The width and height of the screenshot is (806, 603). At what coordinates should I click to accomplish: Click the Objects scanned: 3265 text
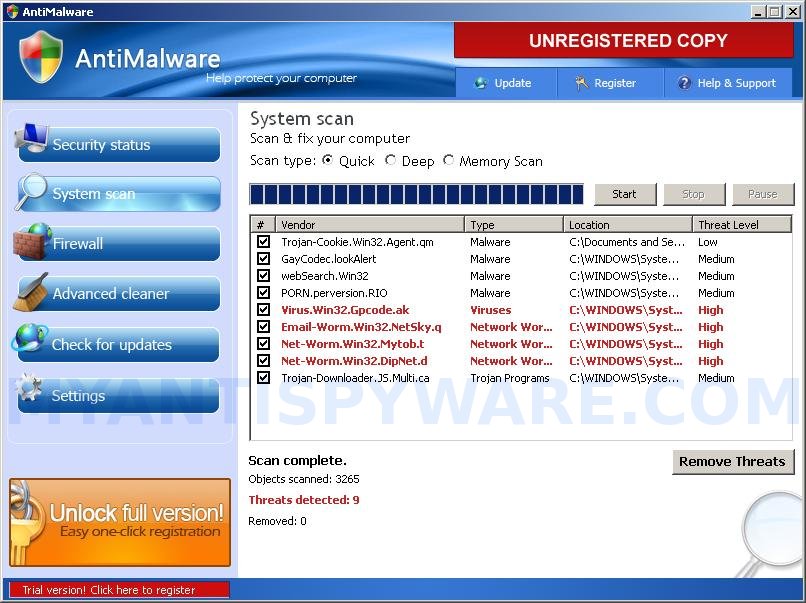click(304, 479)
